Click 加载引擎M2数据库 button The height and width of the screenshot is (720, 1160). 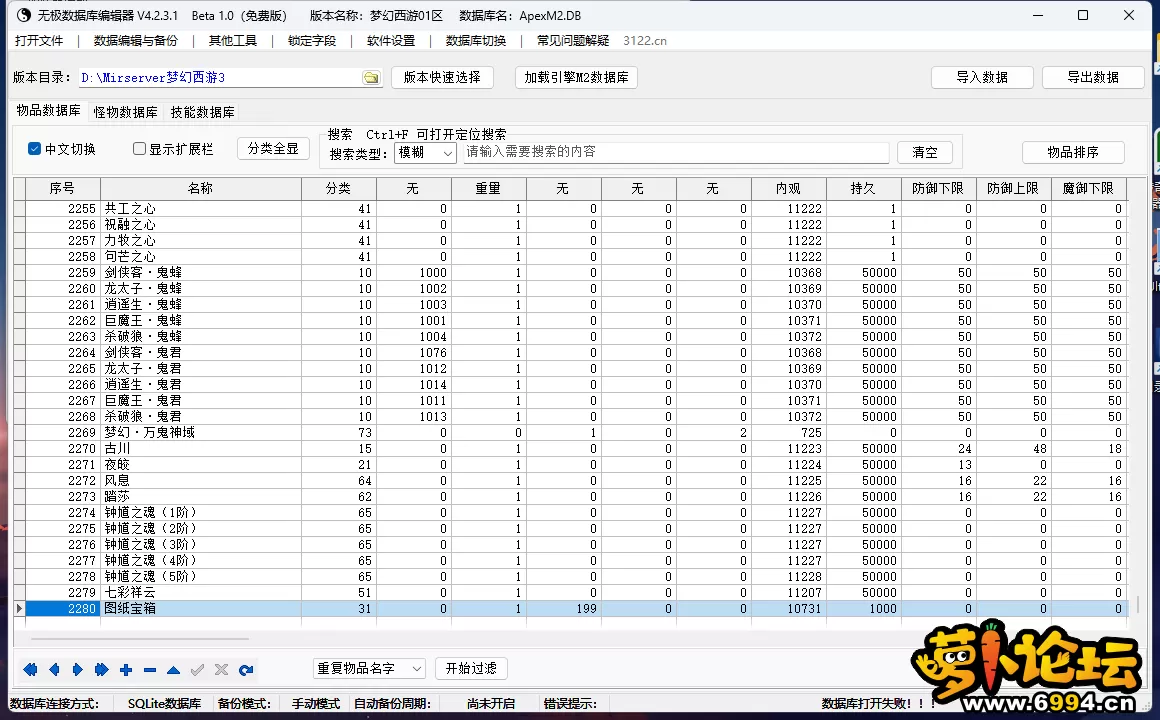coord(576,77)
